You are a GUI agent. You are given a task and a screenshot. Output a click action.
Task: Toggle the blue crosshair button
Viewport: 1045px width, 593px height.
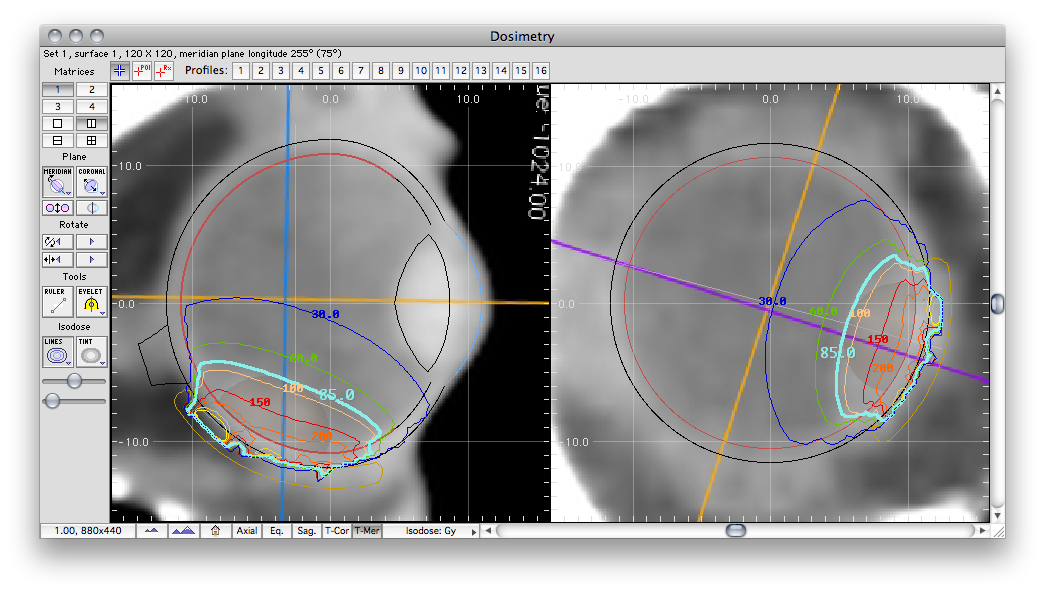(120, 71)
